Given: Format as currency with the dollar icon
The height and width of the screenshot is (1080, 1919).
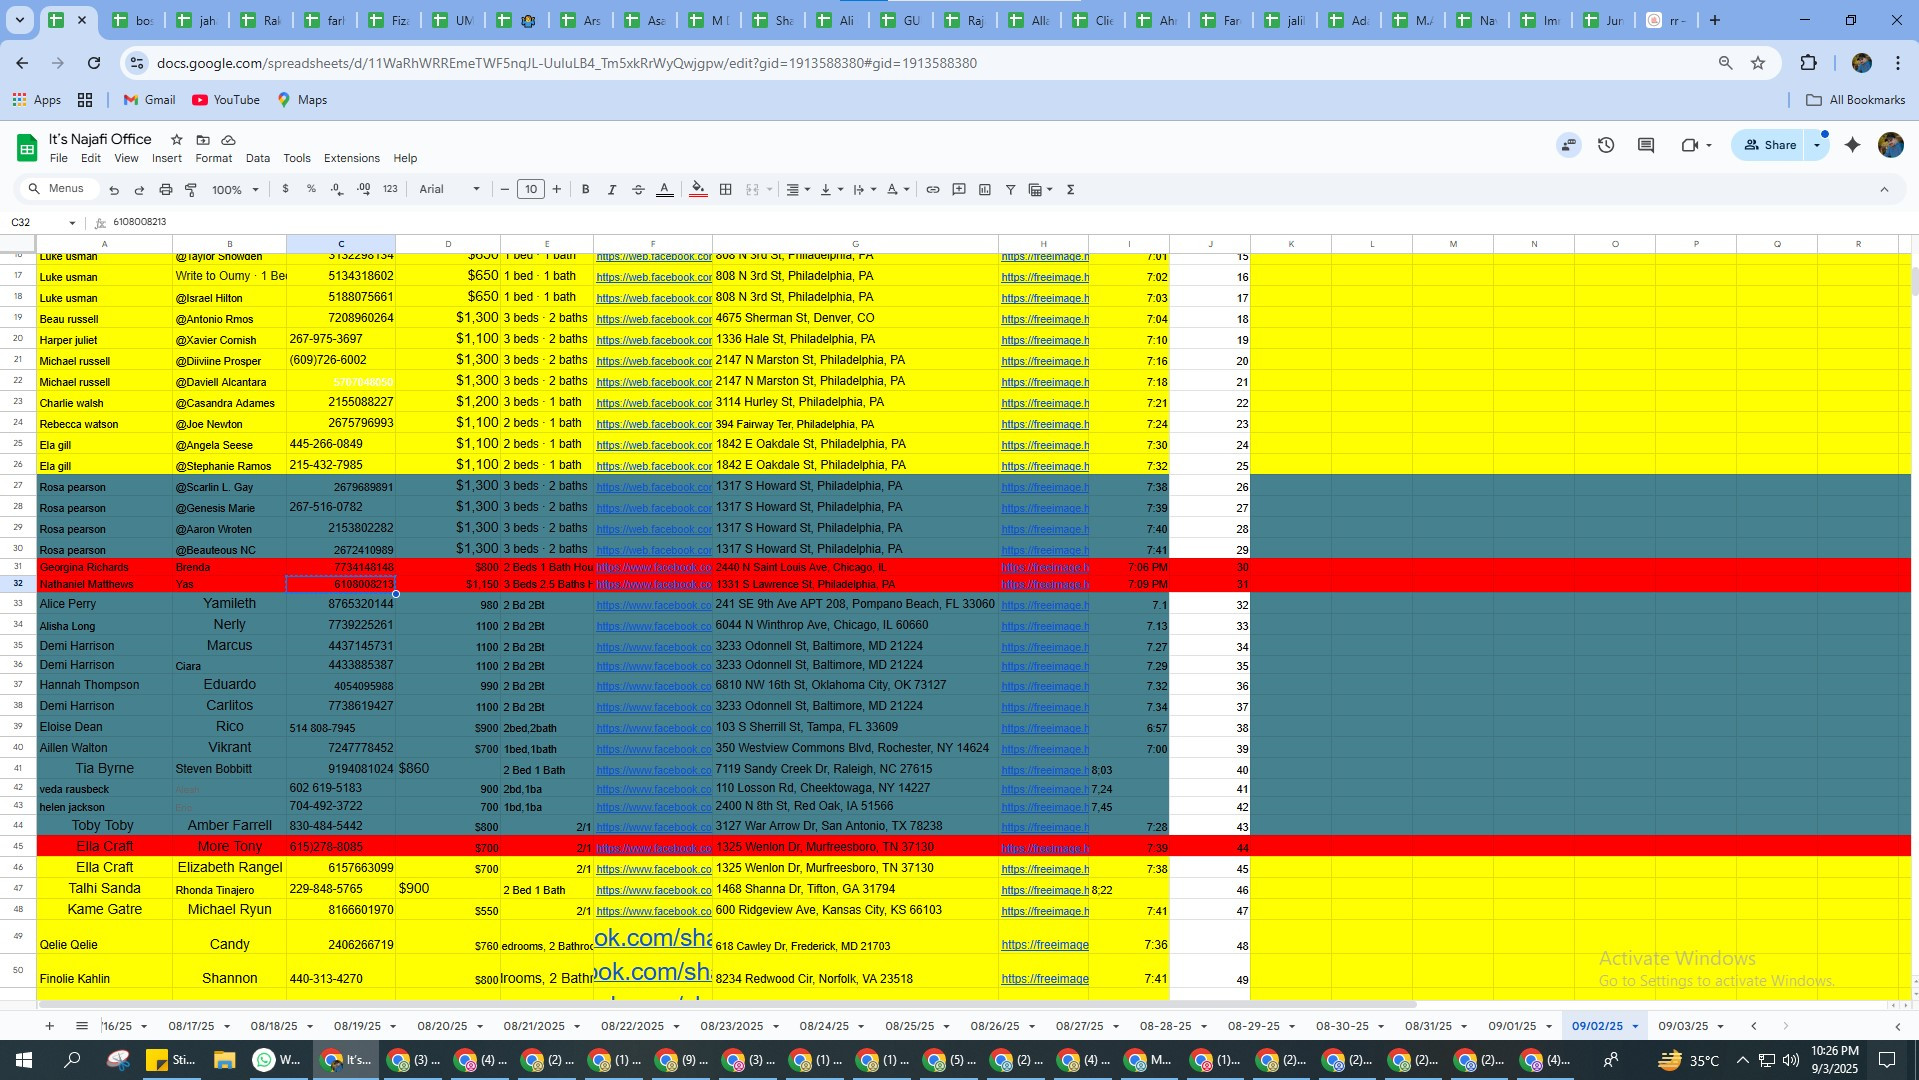Looking at the screenshot, I should coord(286,189).
